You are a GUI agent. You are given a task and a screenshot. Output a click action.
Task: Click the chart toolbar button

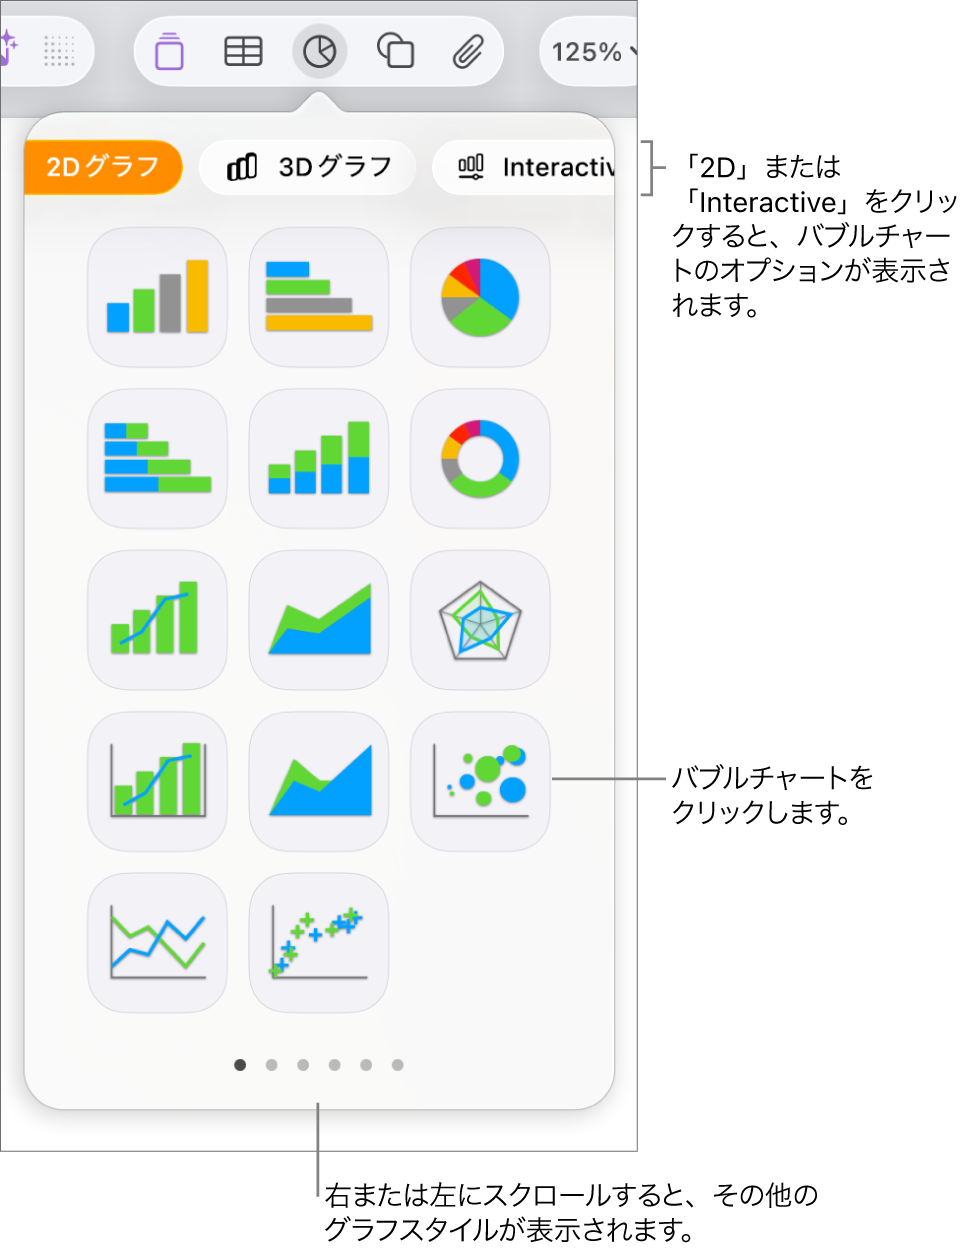(319, 51)
